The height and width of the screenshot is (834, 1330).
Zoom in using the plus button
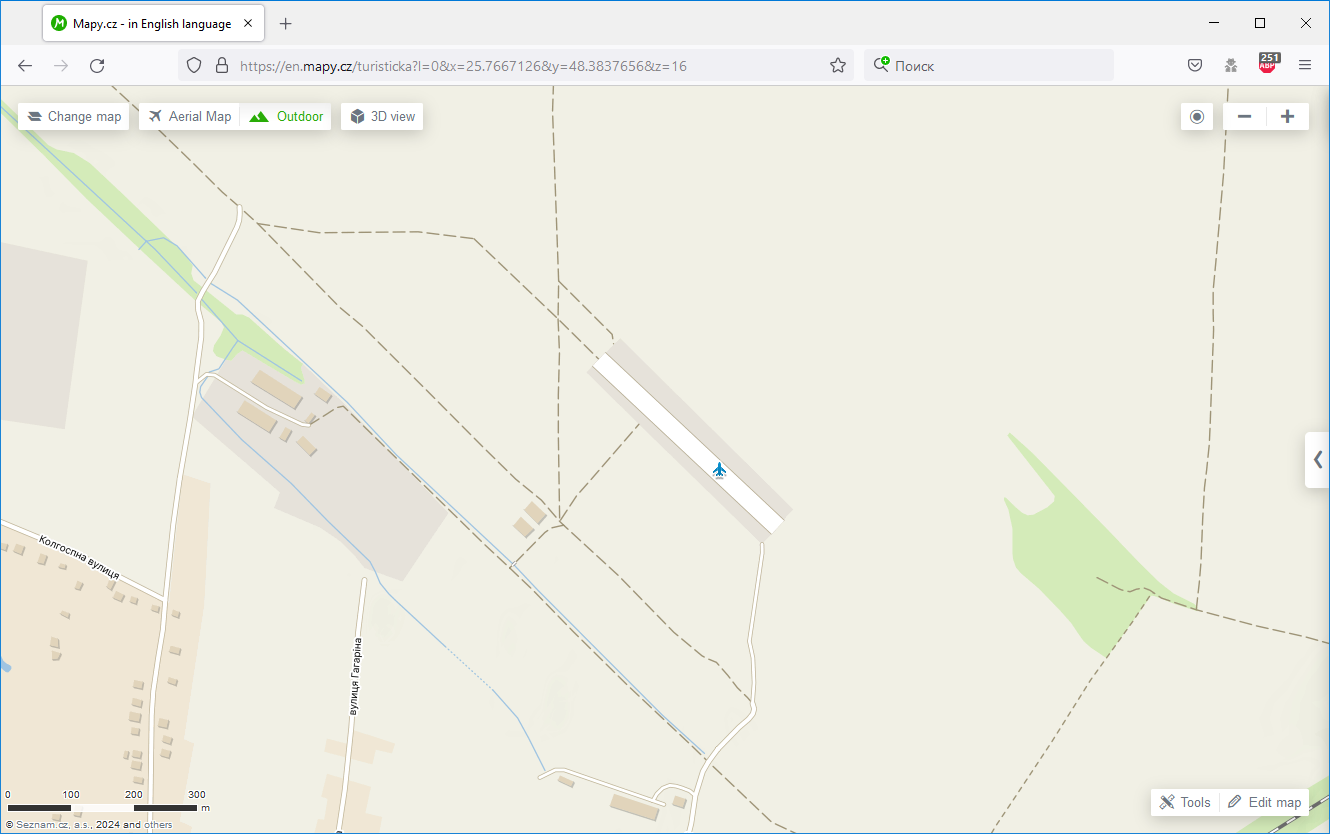[1287, 117]
